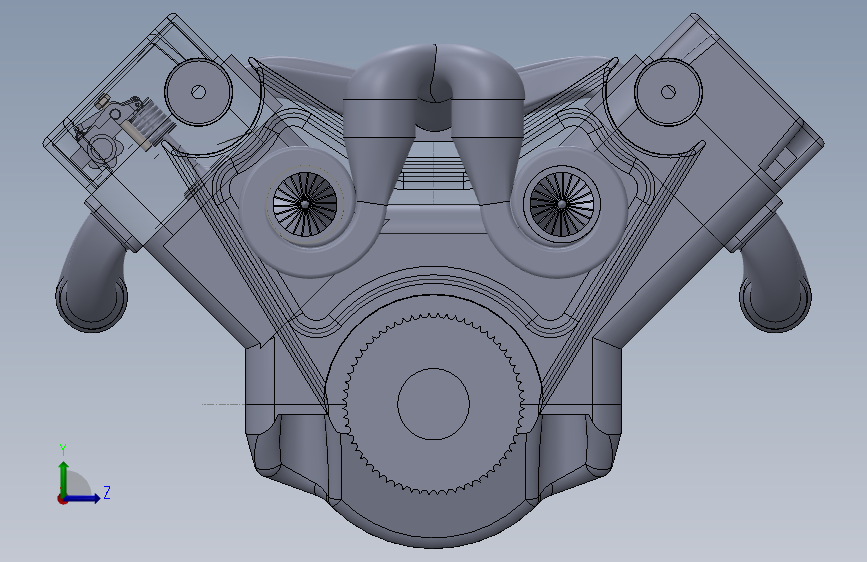Click the blue Z axis arrow of the triad
Image resolution: width=867 pixels, height=562 pixels.
[83, 498]
